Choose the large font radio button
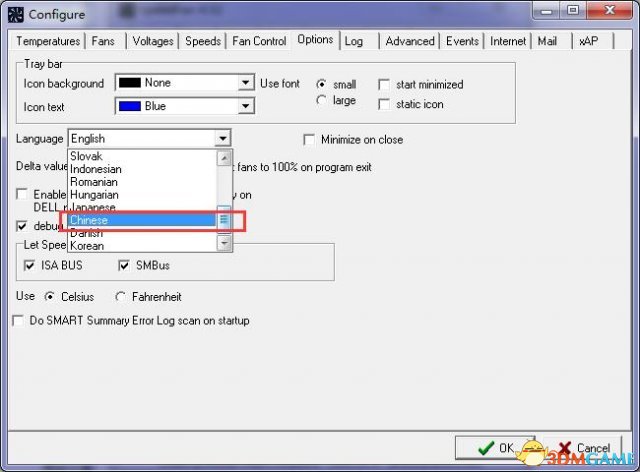 coord(321,100)
